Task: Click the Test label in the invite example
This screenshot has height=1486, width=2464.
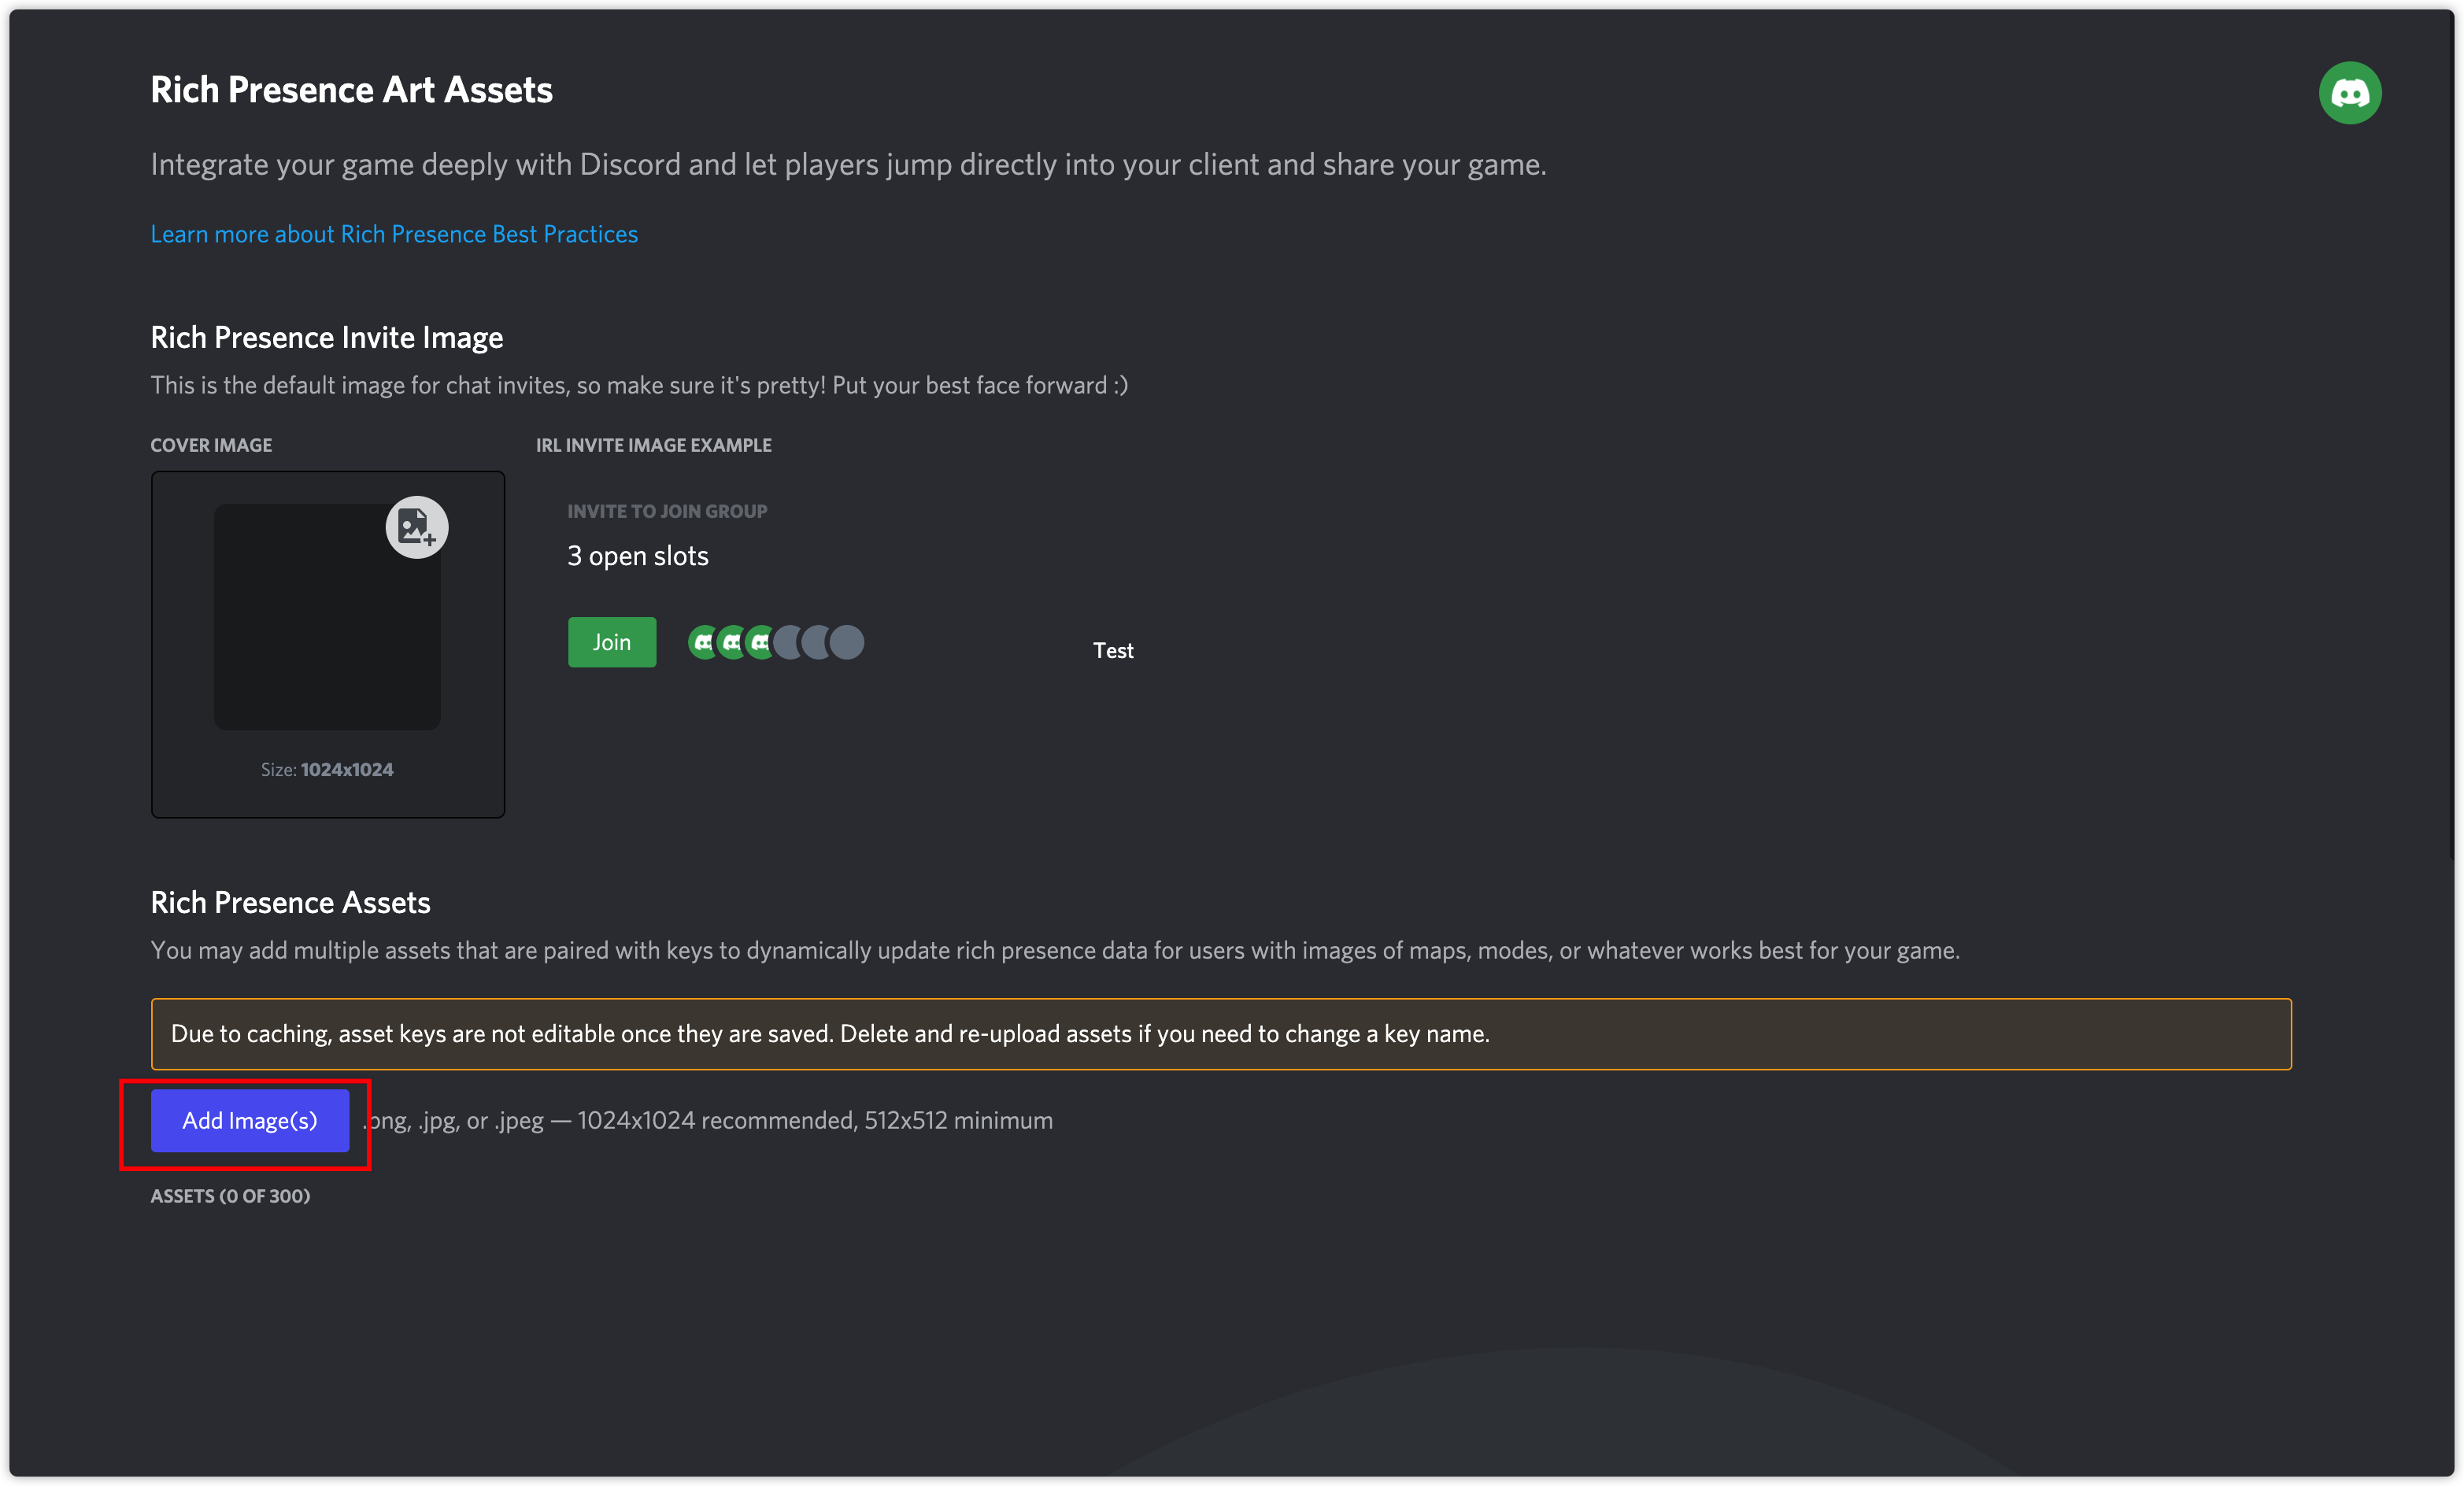Action: 1113,650
